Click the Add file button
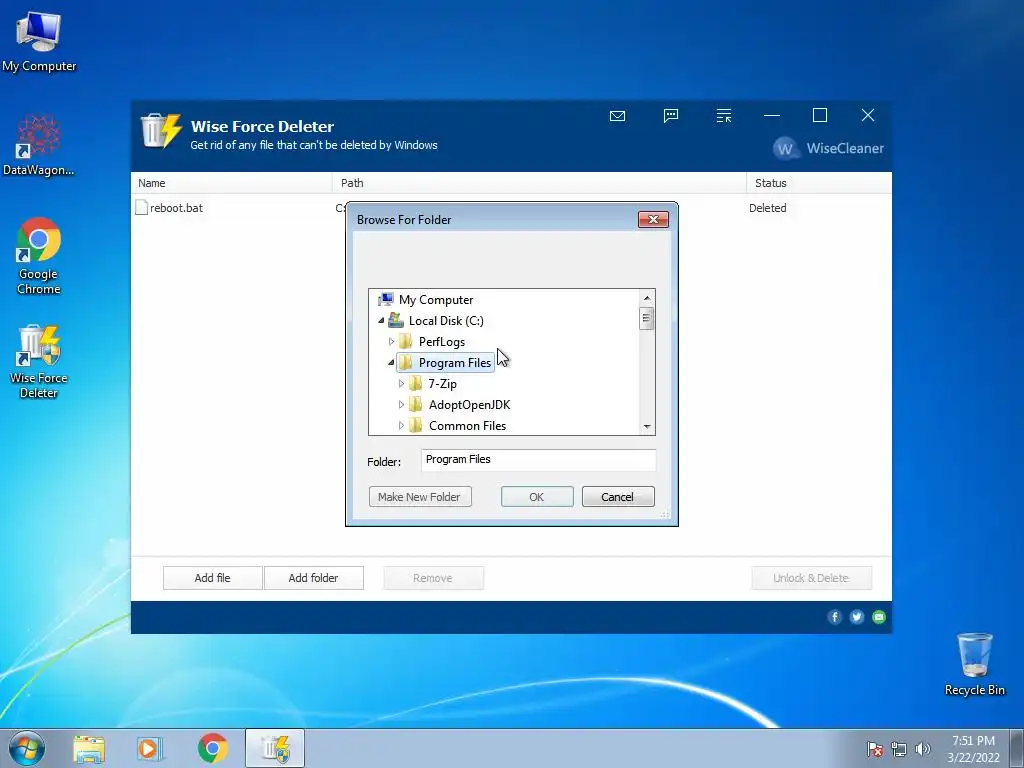The width and height of the screenshot is (1024, 768). [212, 578]
